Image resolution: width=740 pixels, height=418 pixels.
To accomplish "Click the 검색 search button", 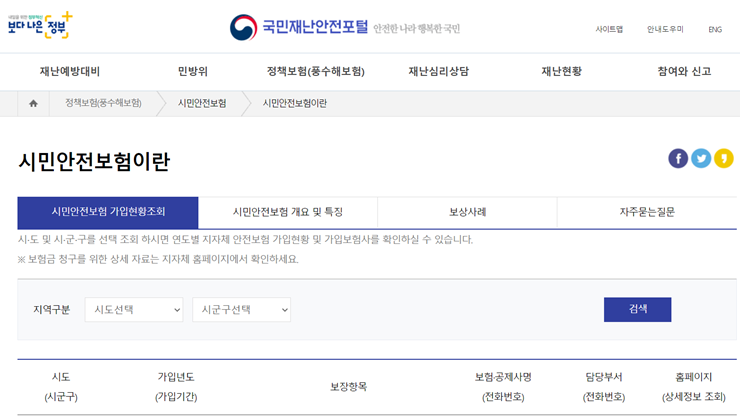I will (638, 309).
